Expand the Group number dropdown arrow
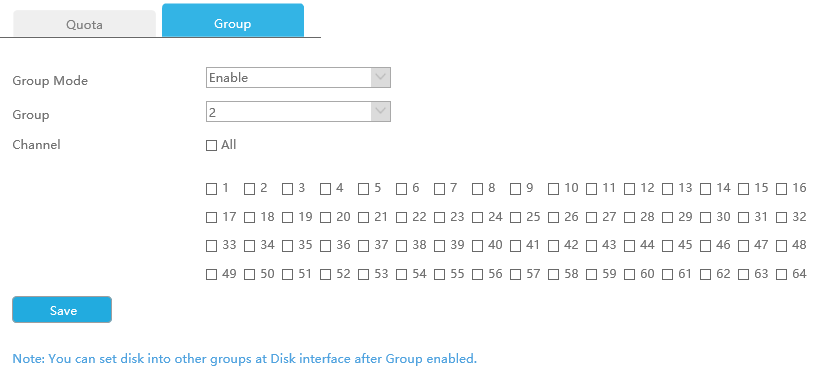 click(380, 111)
